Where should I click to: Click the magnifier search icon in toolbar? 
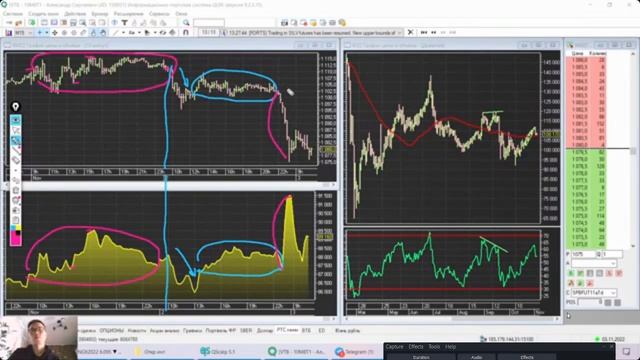tap(186, 23)
